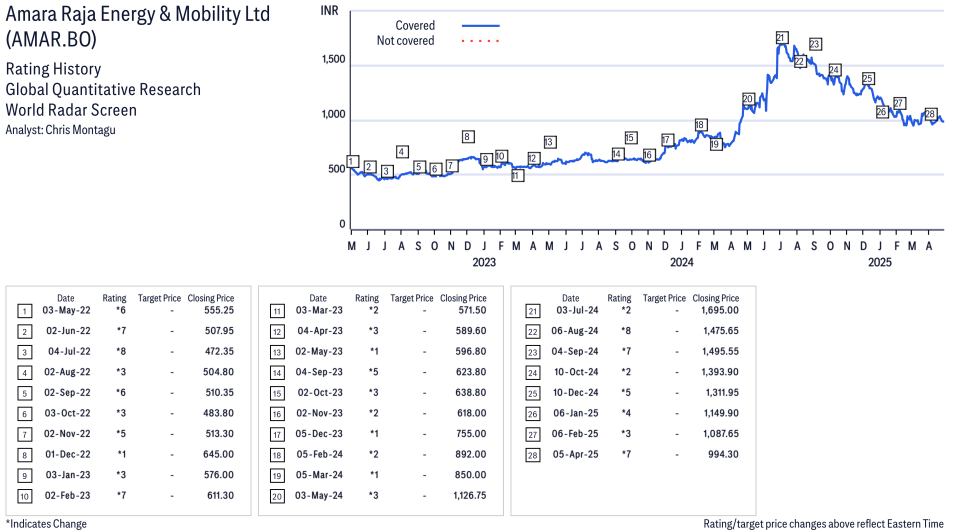
Task: Click row number box 17 in table
Action: point(277,434)
